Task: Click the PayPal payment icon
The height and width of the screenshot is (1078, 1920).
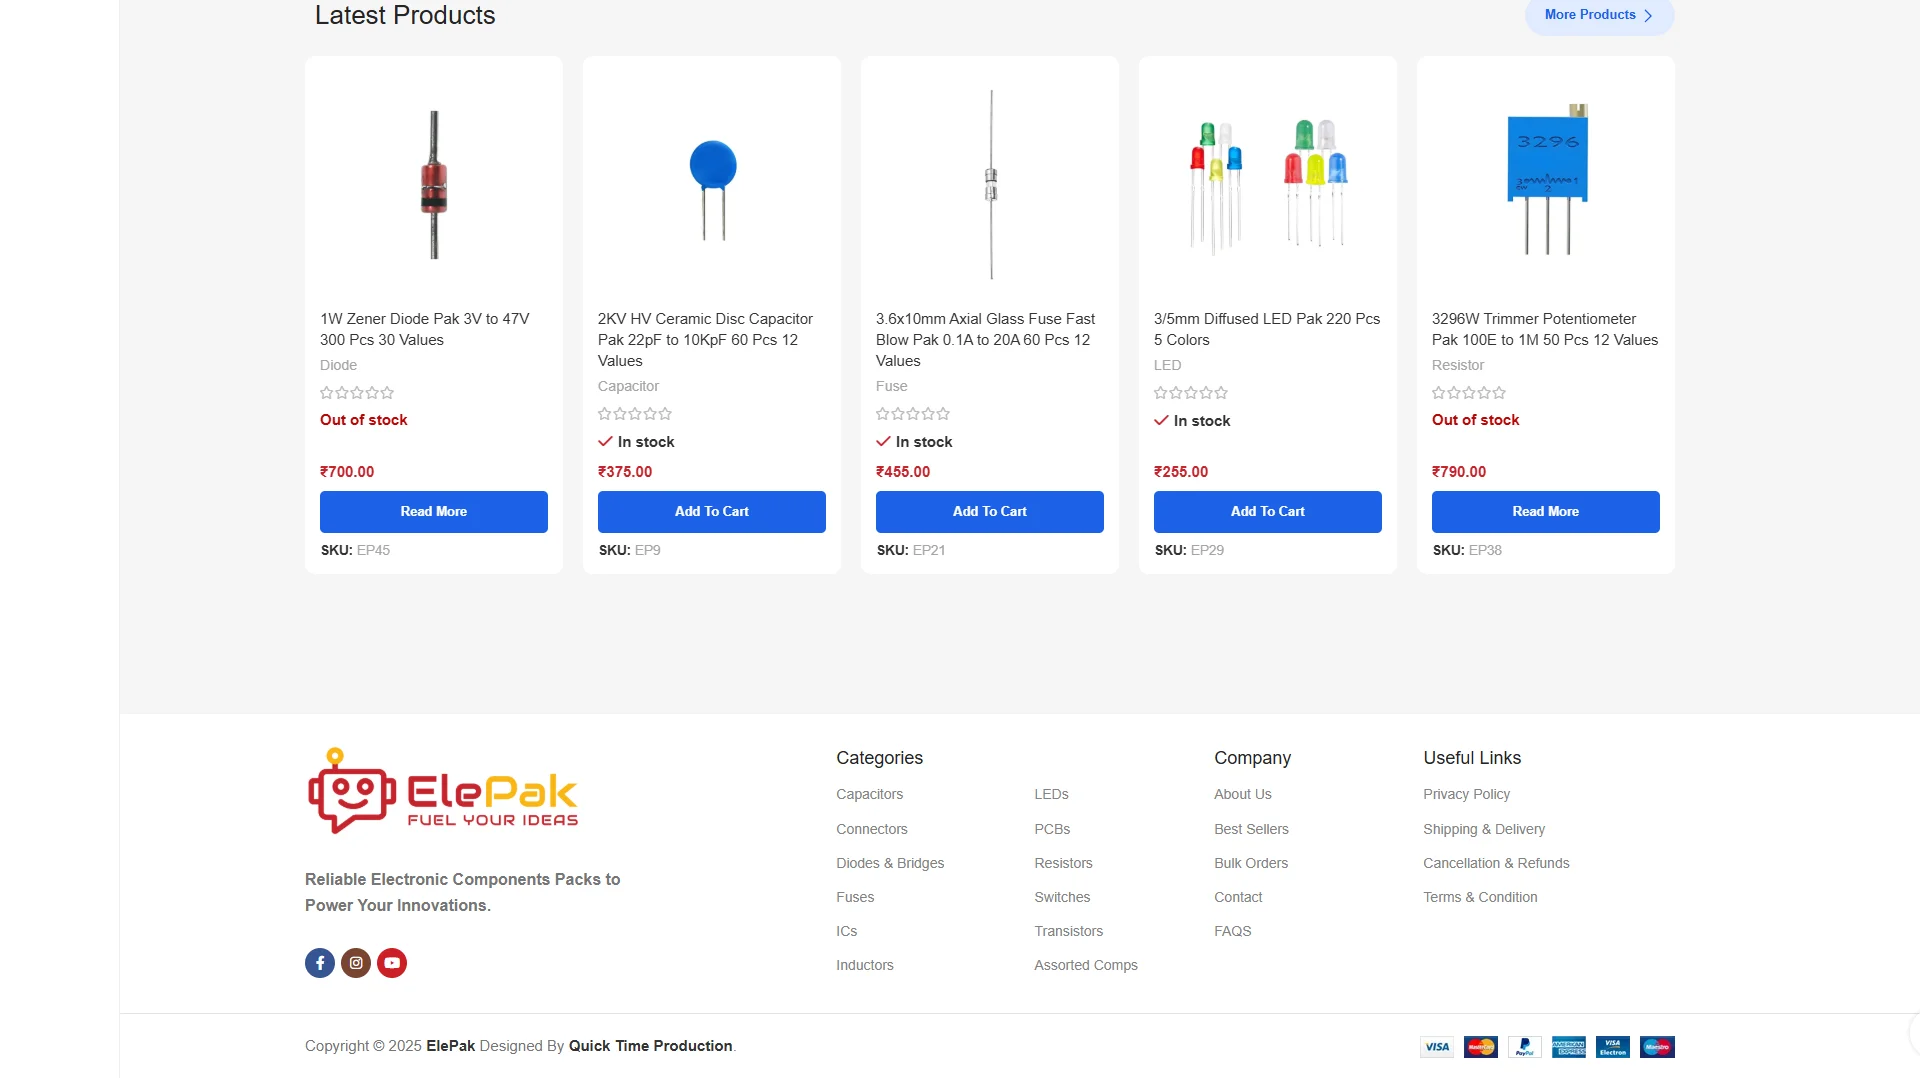Action: coord(1524,1047)
